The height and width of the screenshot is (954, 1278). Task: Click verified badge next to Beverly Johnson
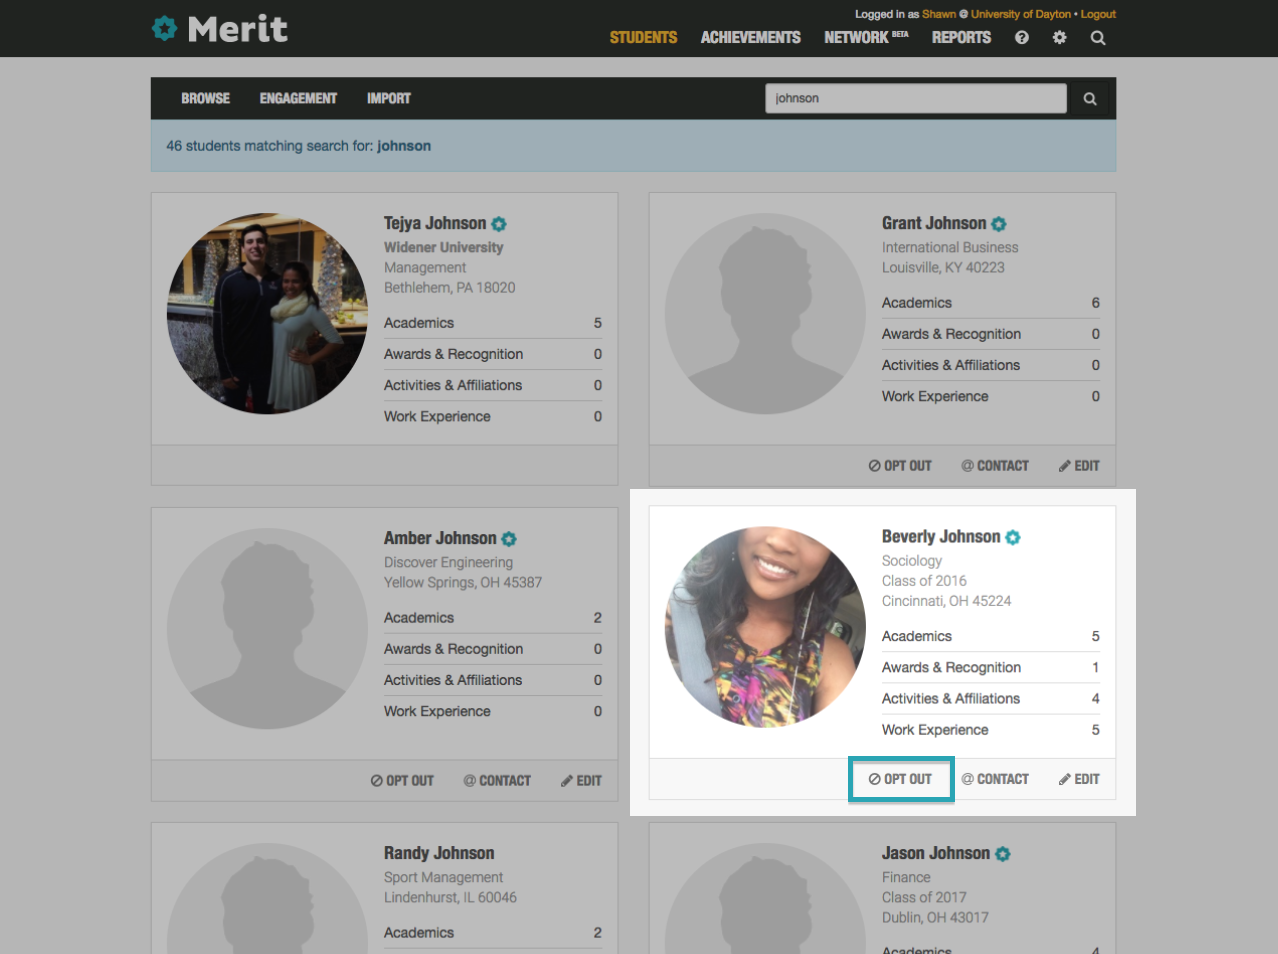1013,537
